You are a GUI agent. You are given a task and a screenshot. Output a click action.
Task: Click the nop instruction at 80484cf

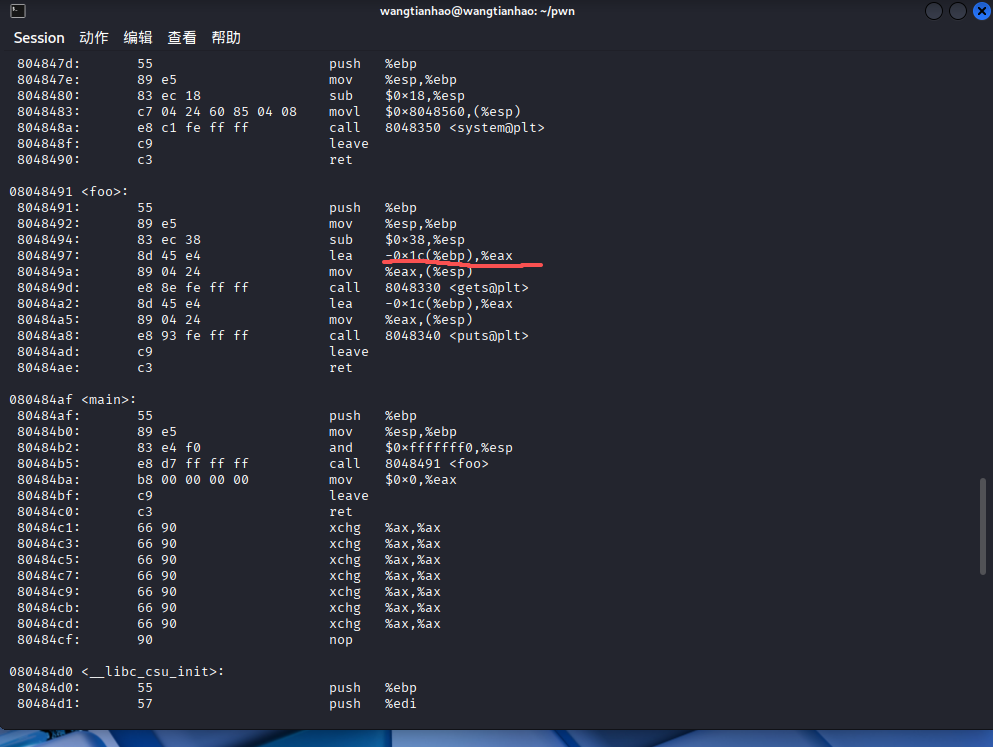tap(341, 640)
